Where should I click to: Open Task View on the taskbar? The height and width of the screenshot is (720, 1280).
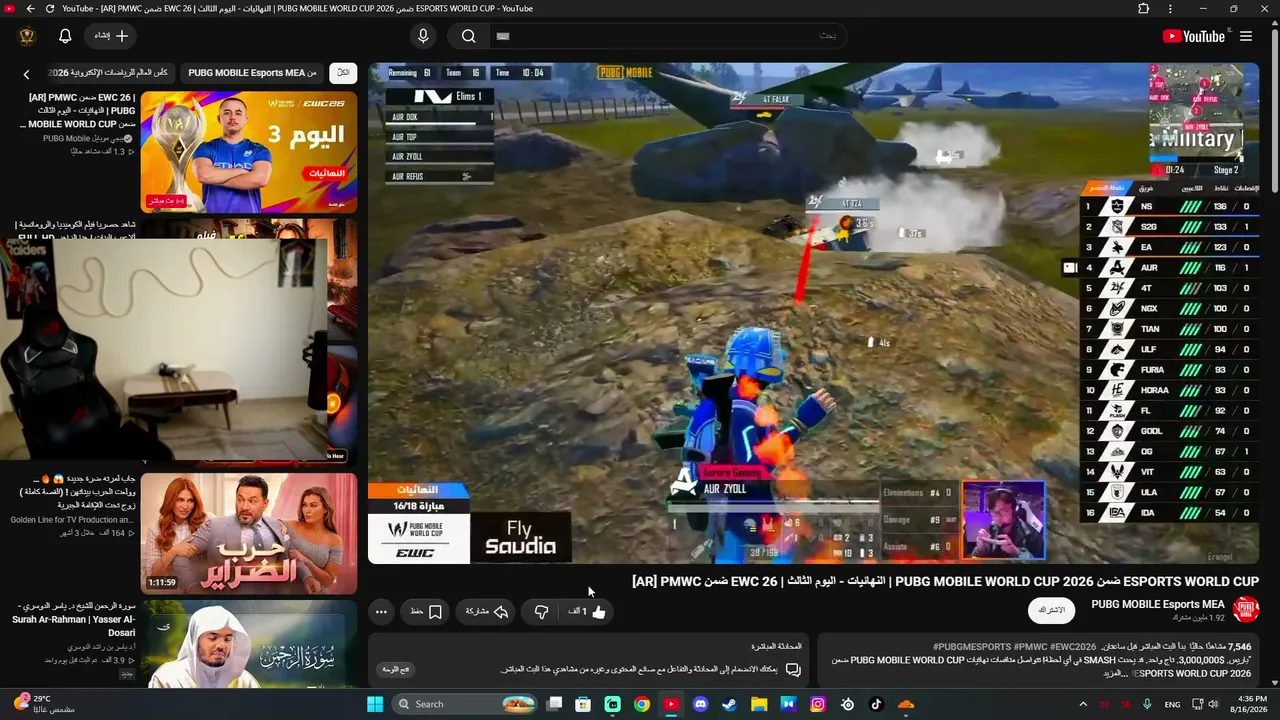pyautogui.click(x=554, y=704)
